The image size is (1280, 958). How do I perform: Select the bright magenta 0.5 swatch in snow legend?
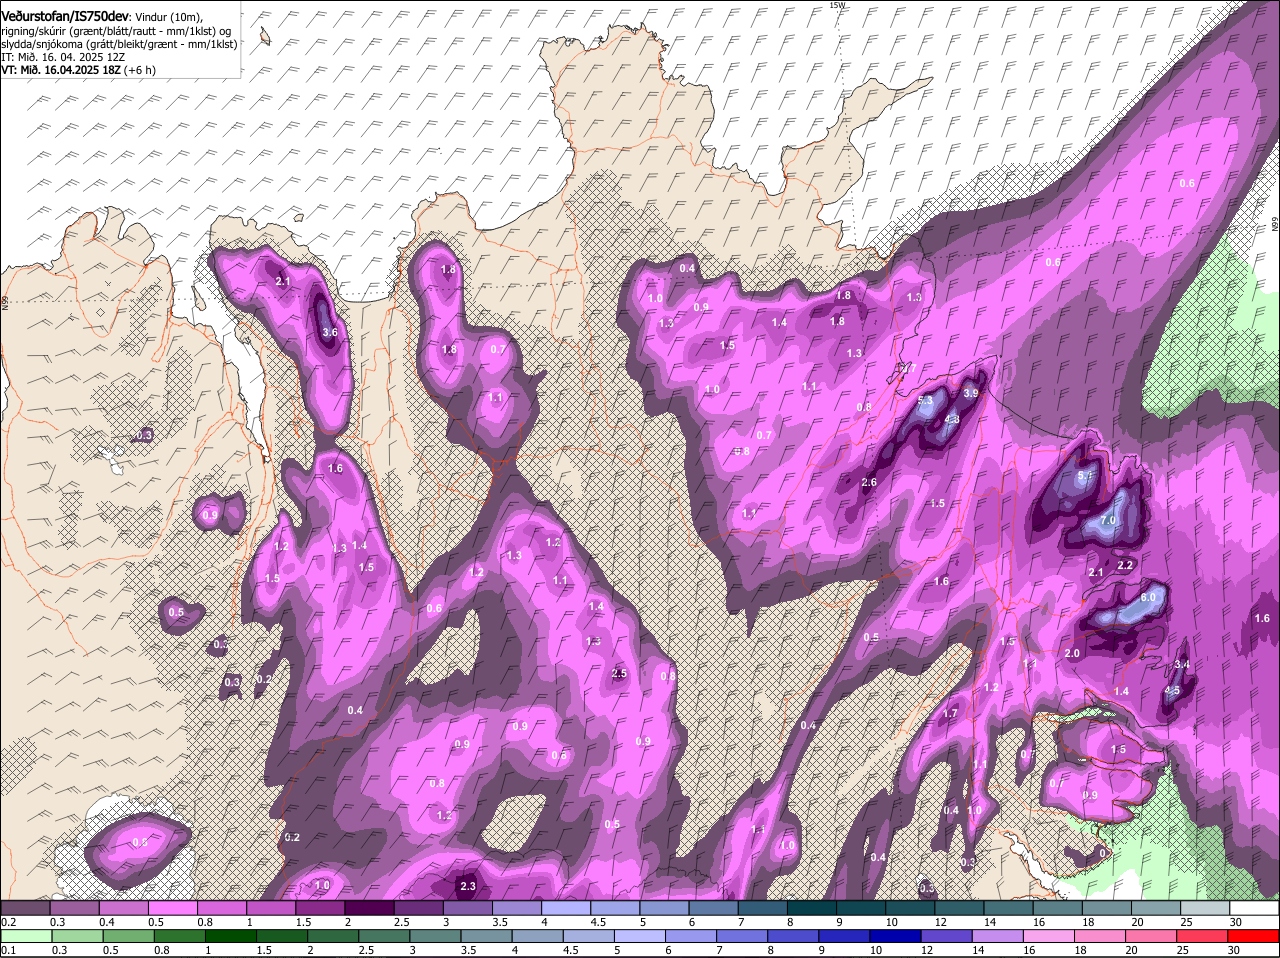pyautogui.click(x=172, y=908)
